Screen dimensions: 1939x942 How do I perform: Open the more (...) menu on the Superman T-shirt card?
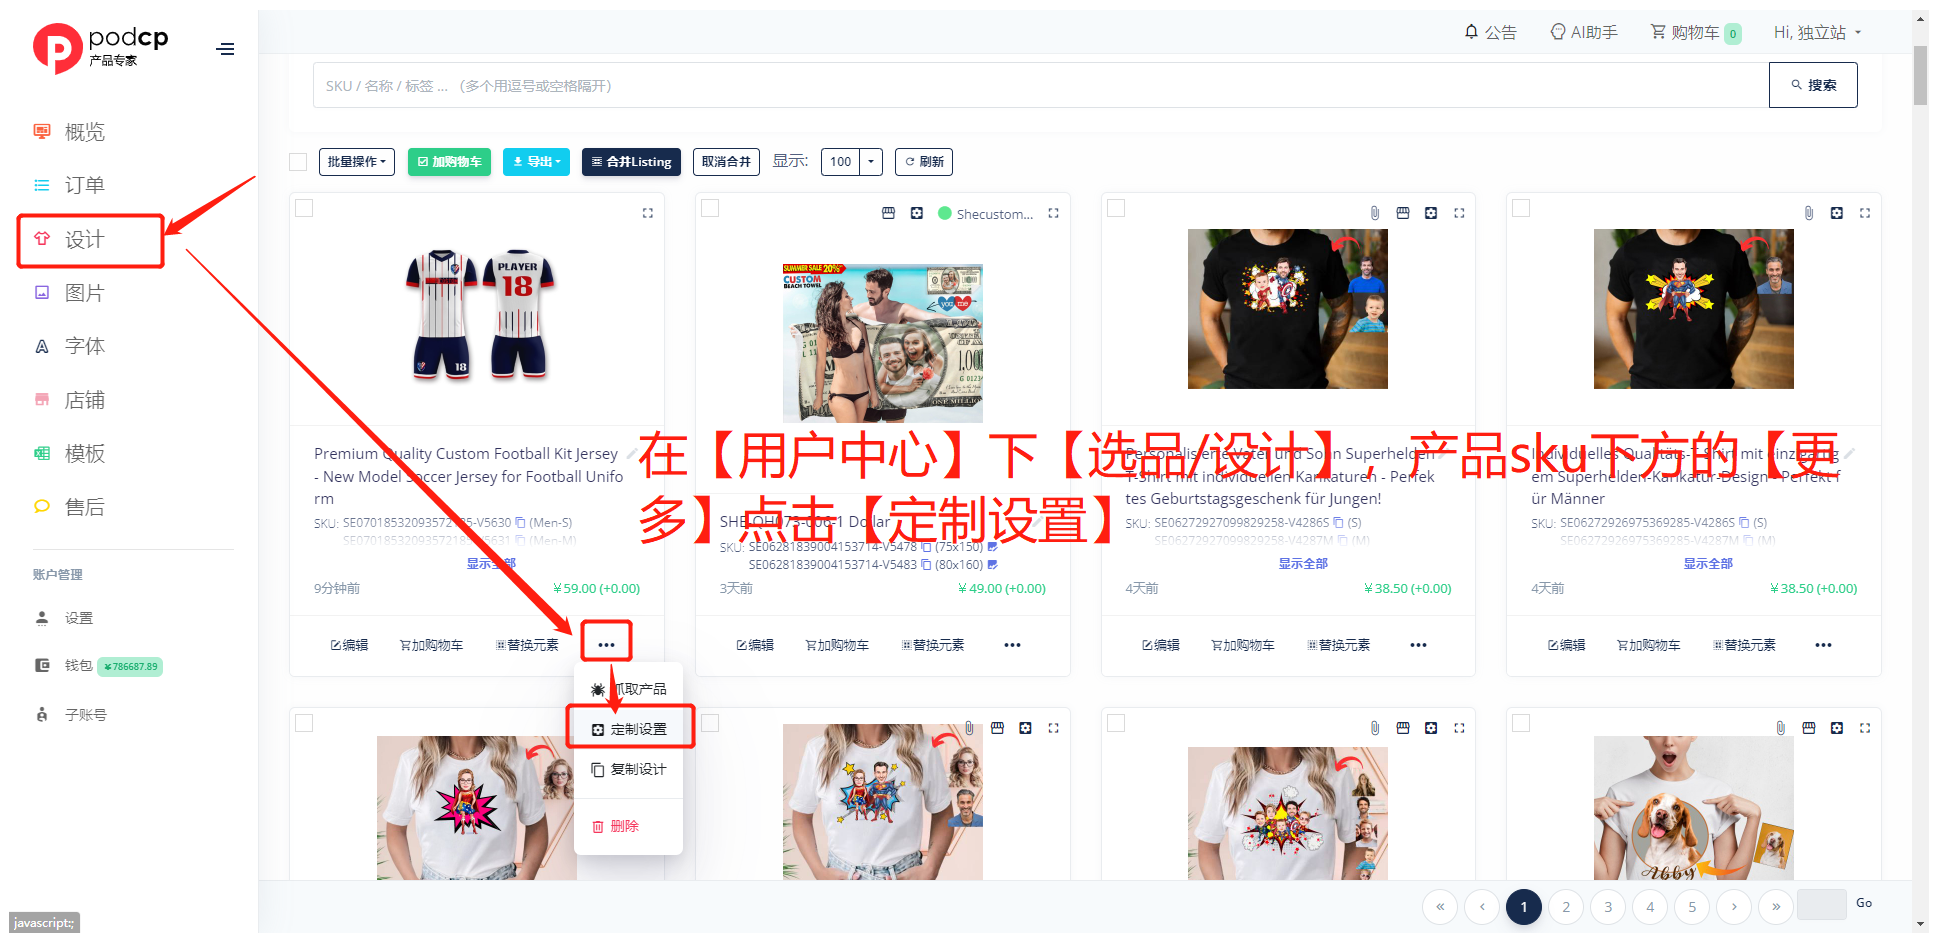pyautogui.click(x=1824, y=645)
